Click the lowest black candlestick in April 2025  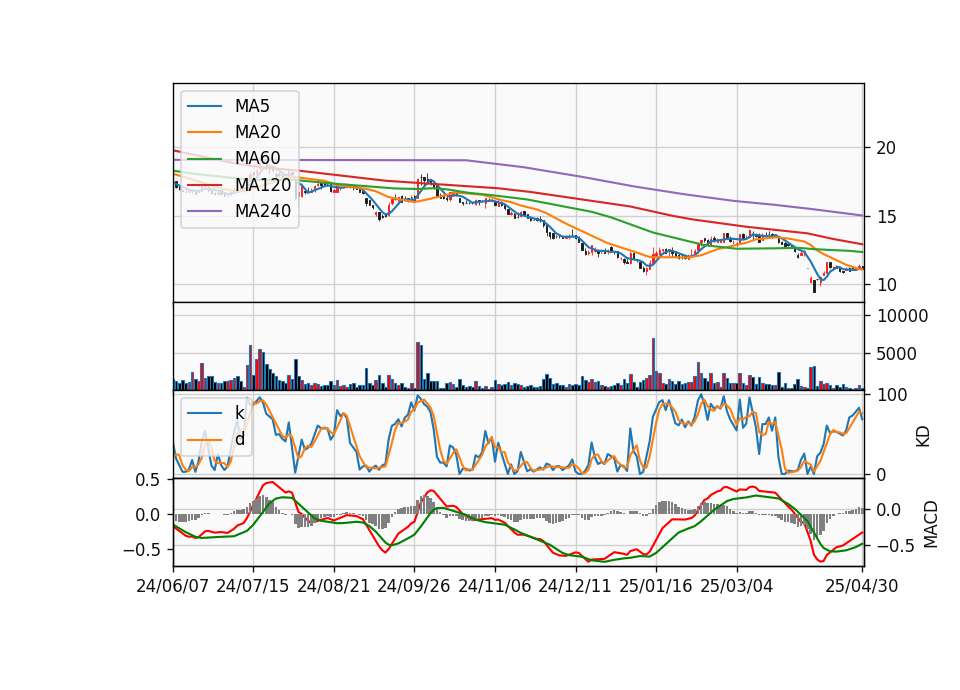[814, 285]
